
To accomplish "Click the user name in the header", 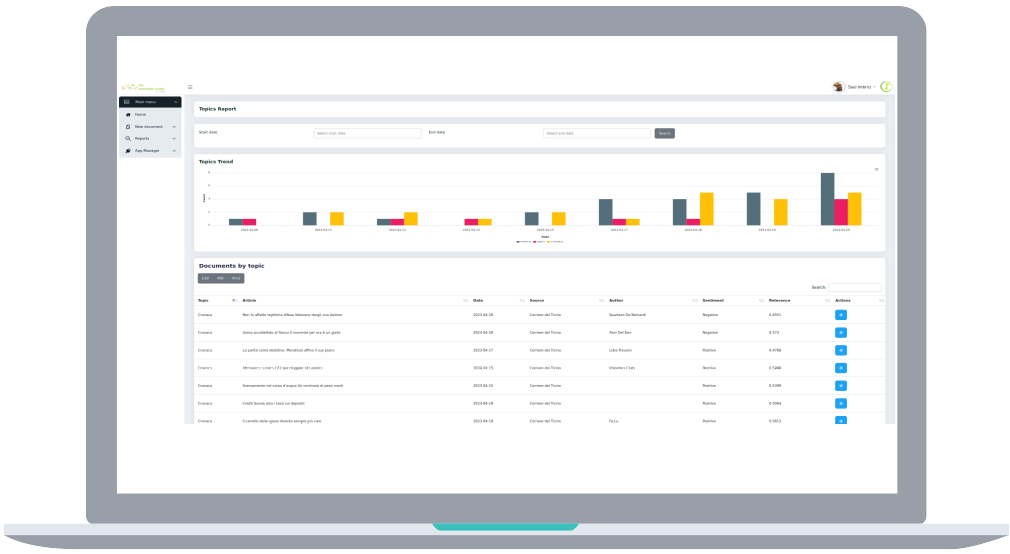I will click(859, 87).
